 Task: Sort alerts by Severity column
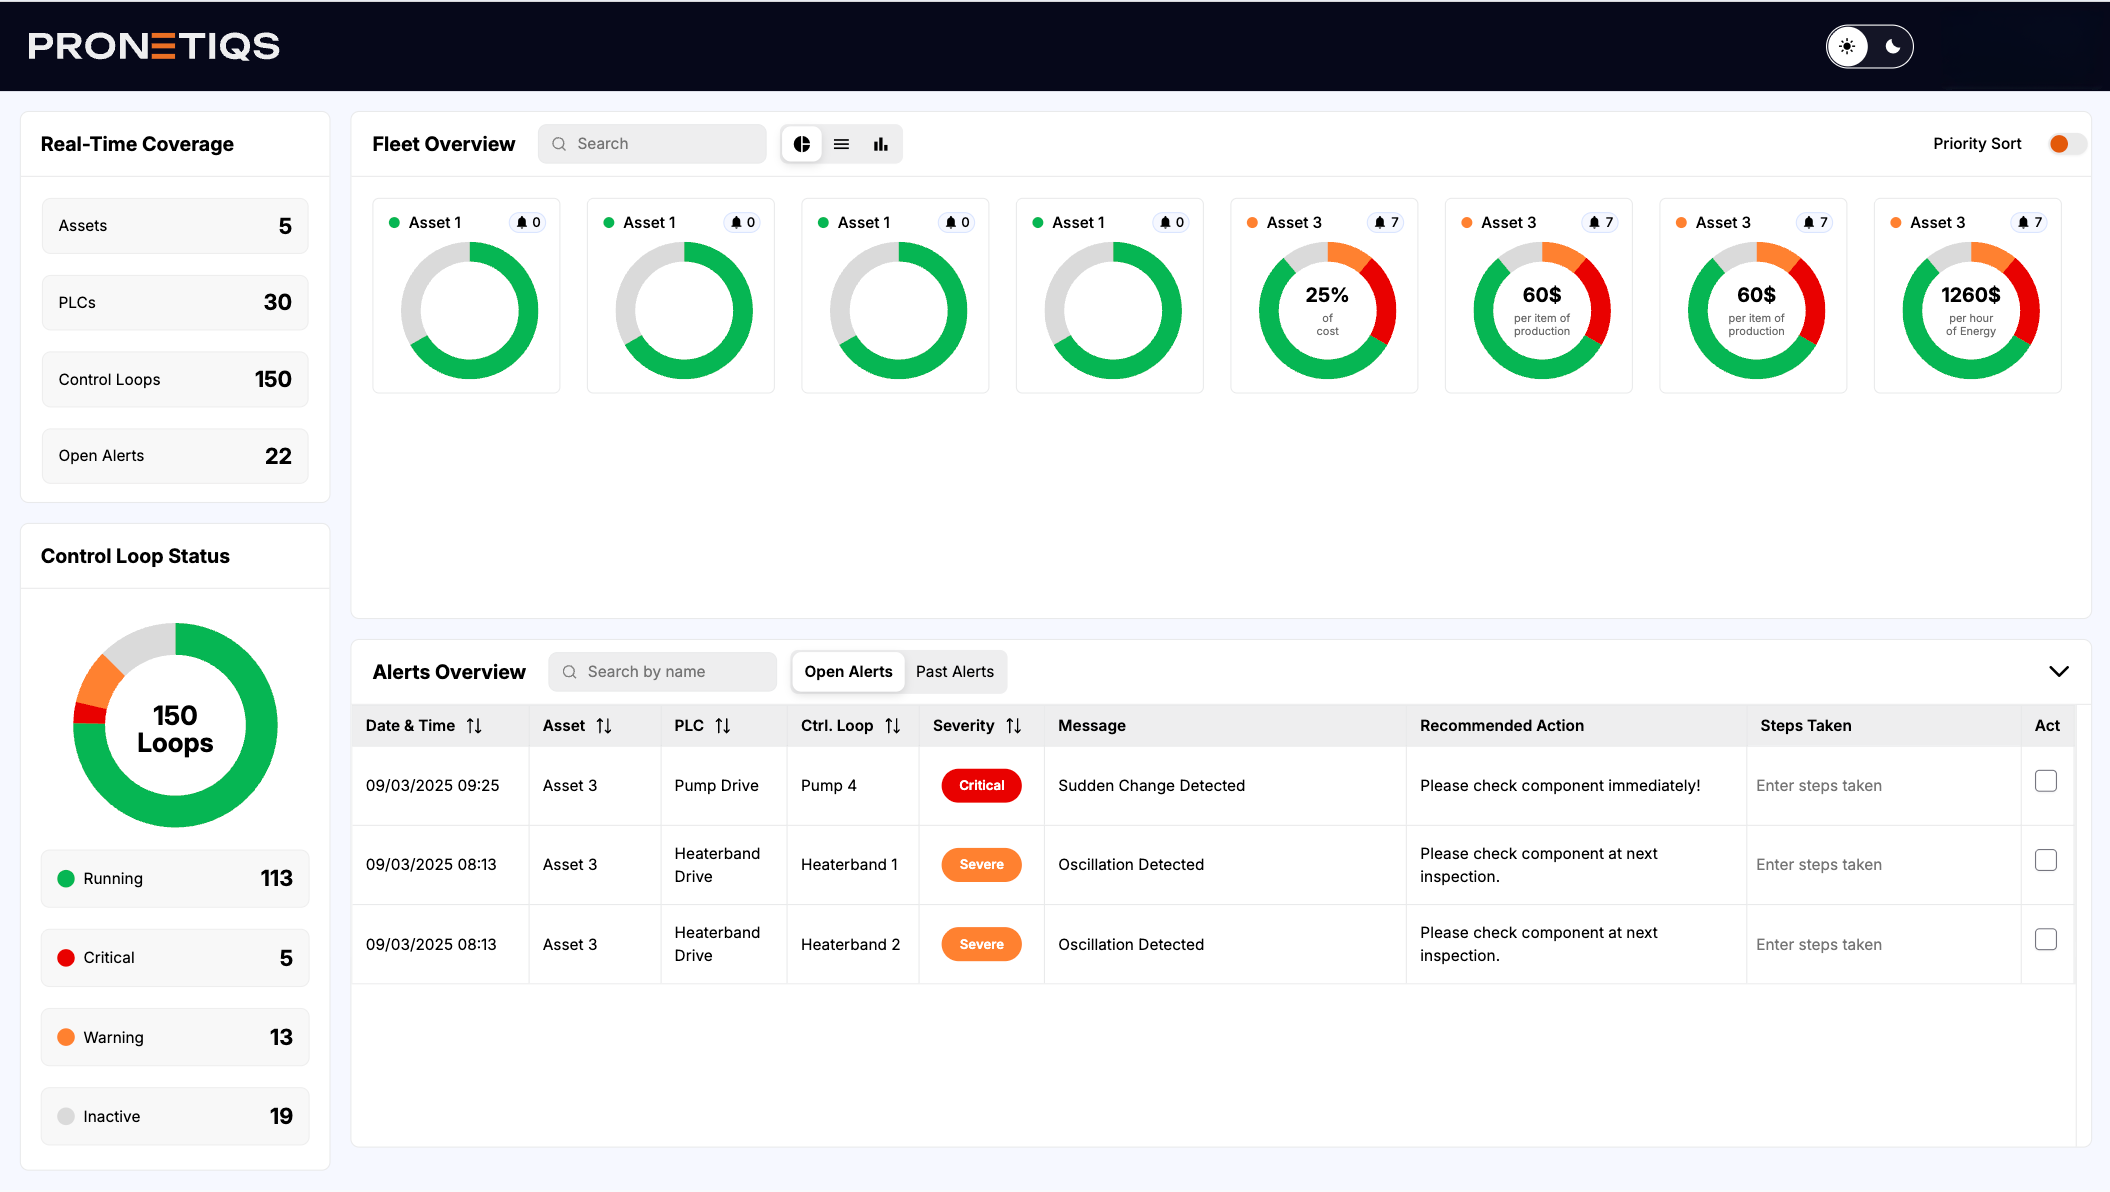click(1013, 726)
